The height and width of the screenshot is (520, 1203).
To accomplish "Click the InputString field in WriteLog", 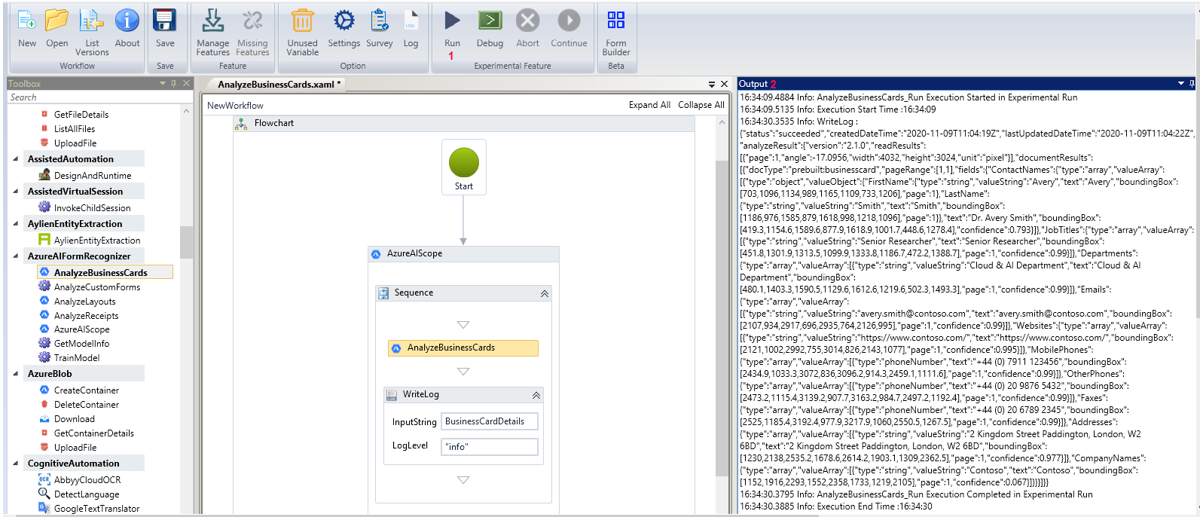I will coord(489,422).
